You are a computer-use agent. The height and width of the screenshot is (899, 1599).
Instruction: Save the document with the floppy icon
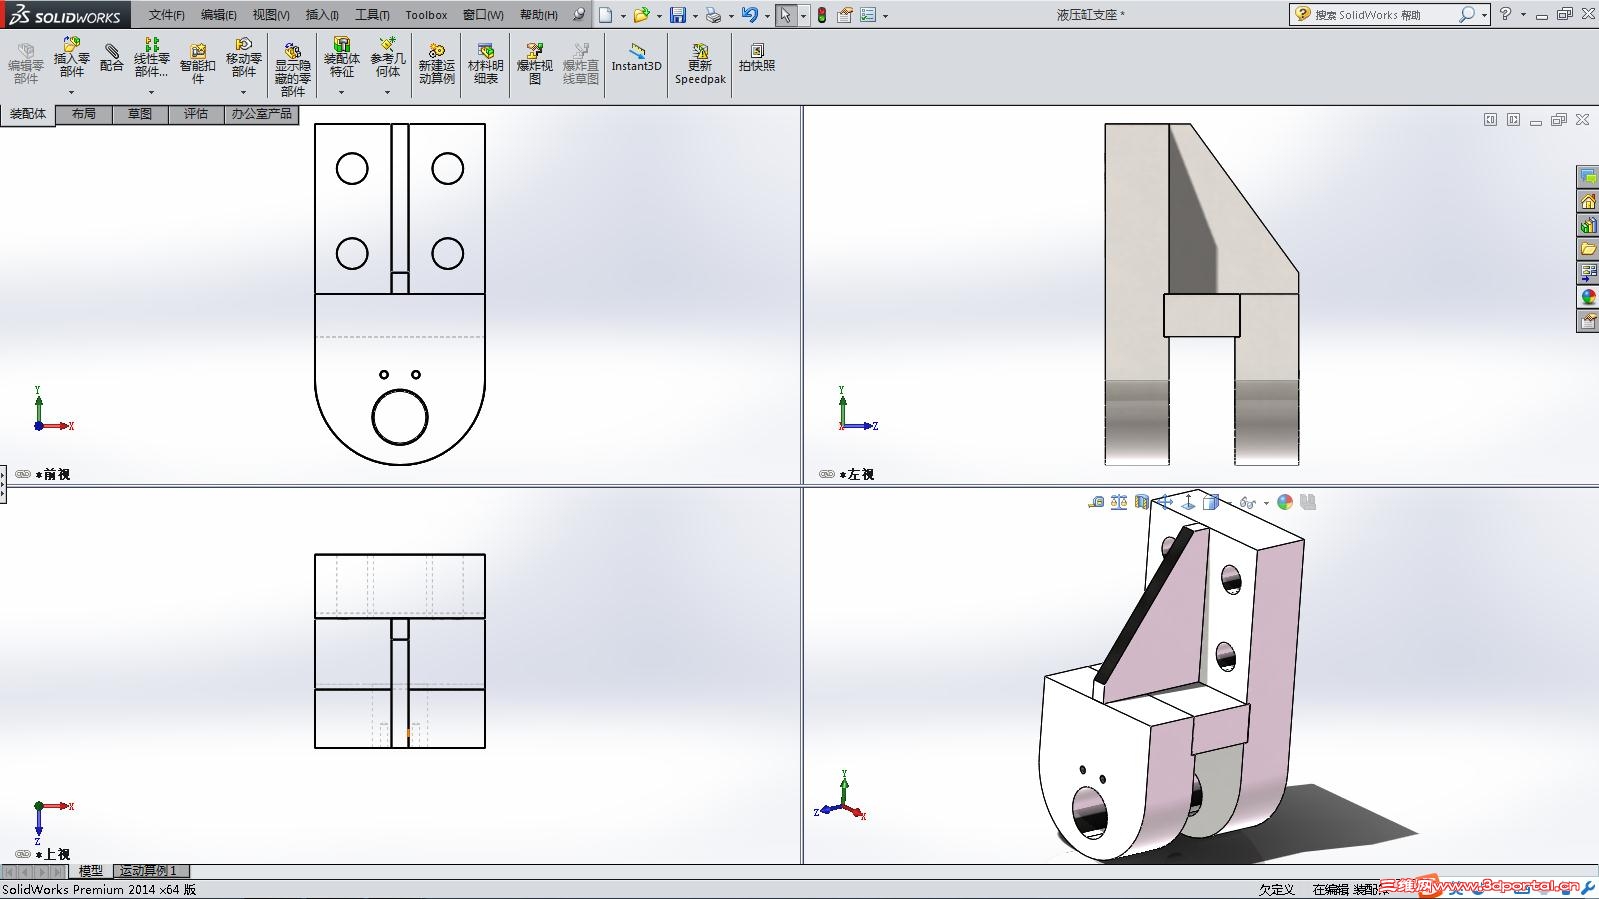point(677,15)
